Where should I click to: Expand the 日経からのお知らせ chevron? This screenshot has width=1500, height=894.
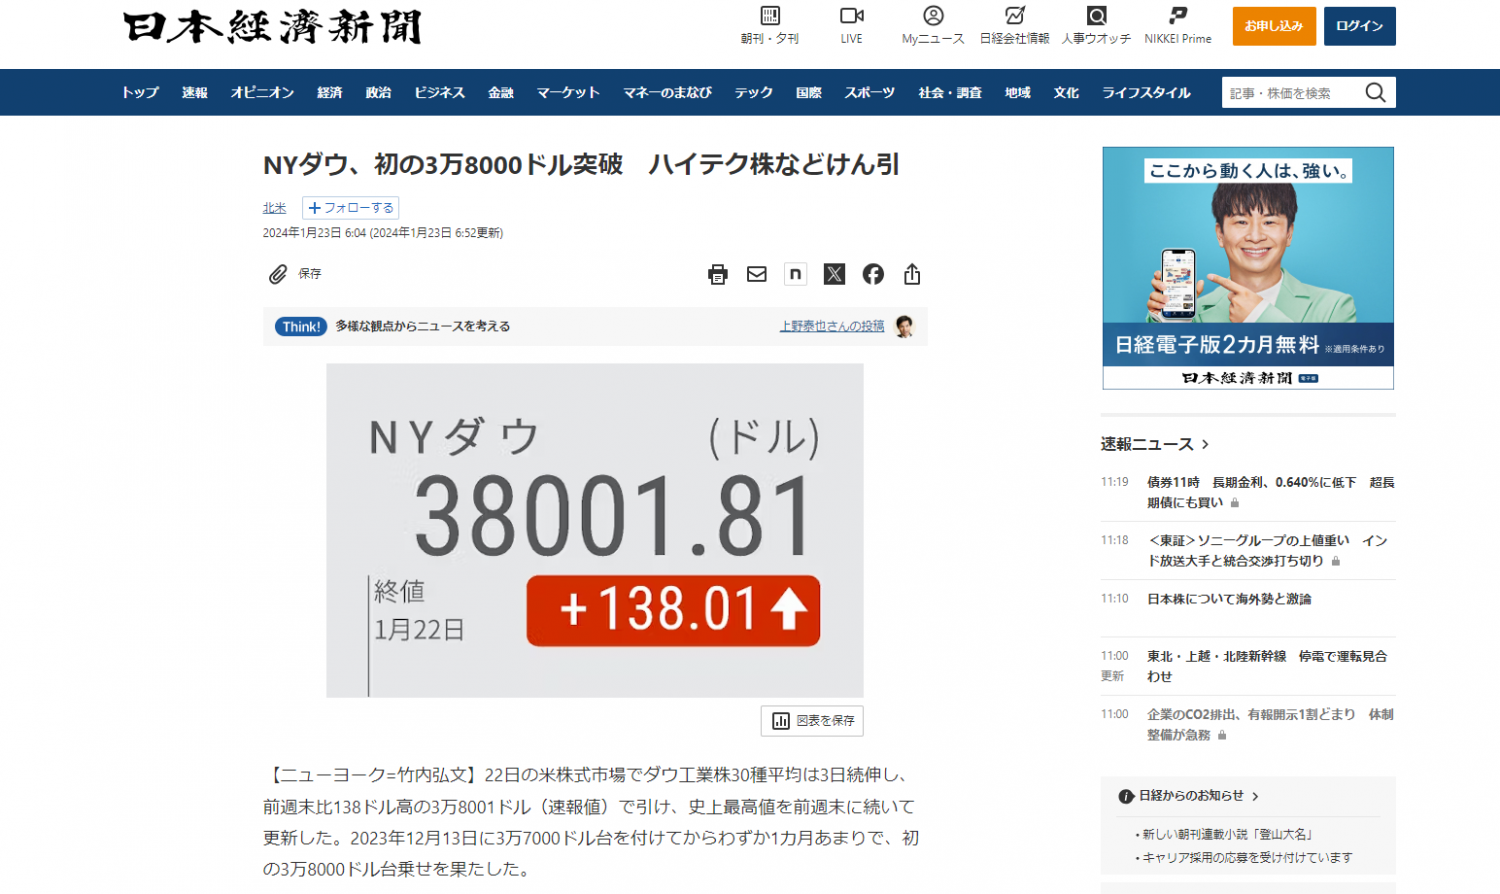pyautogui.click(x=1255, y=797)
